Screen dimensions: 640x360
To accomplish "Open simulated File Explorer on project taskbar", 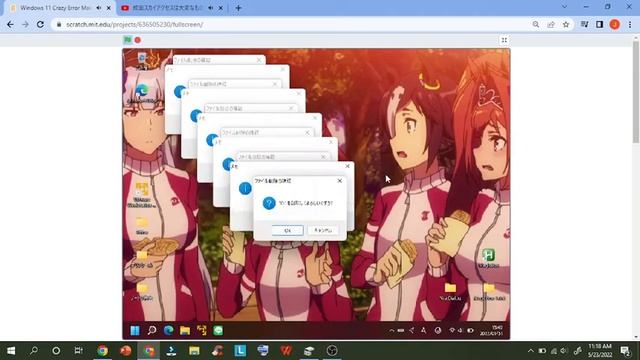I will [x=185, y=330].
